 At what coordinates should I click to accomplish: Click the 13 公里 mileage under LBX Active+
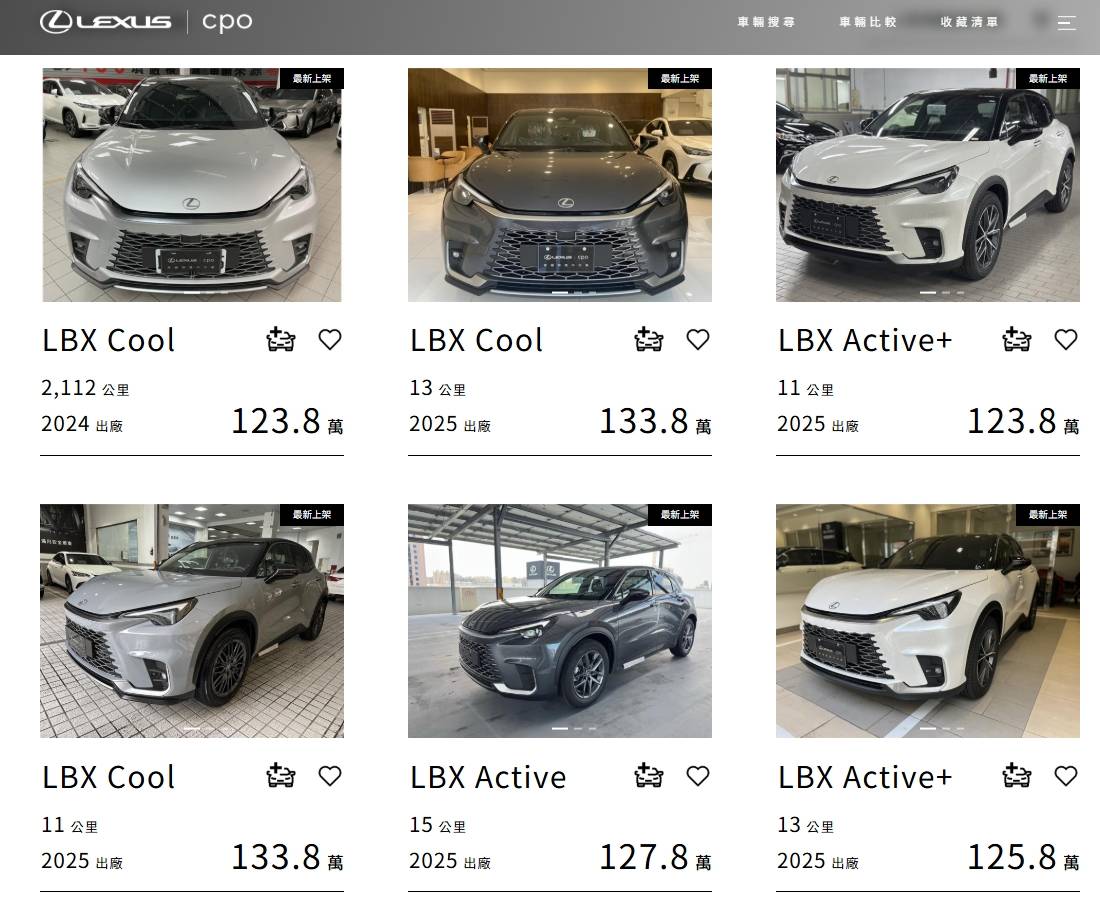coord(805,825)
